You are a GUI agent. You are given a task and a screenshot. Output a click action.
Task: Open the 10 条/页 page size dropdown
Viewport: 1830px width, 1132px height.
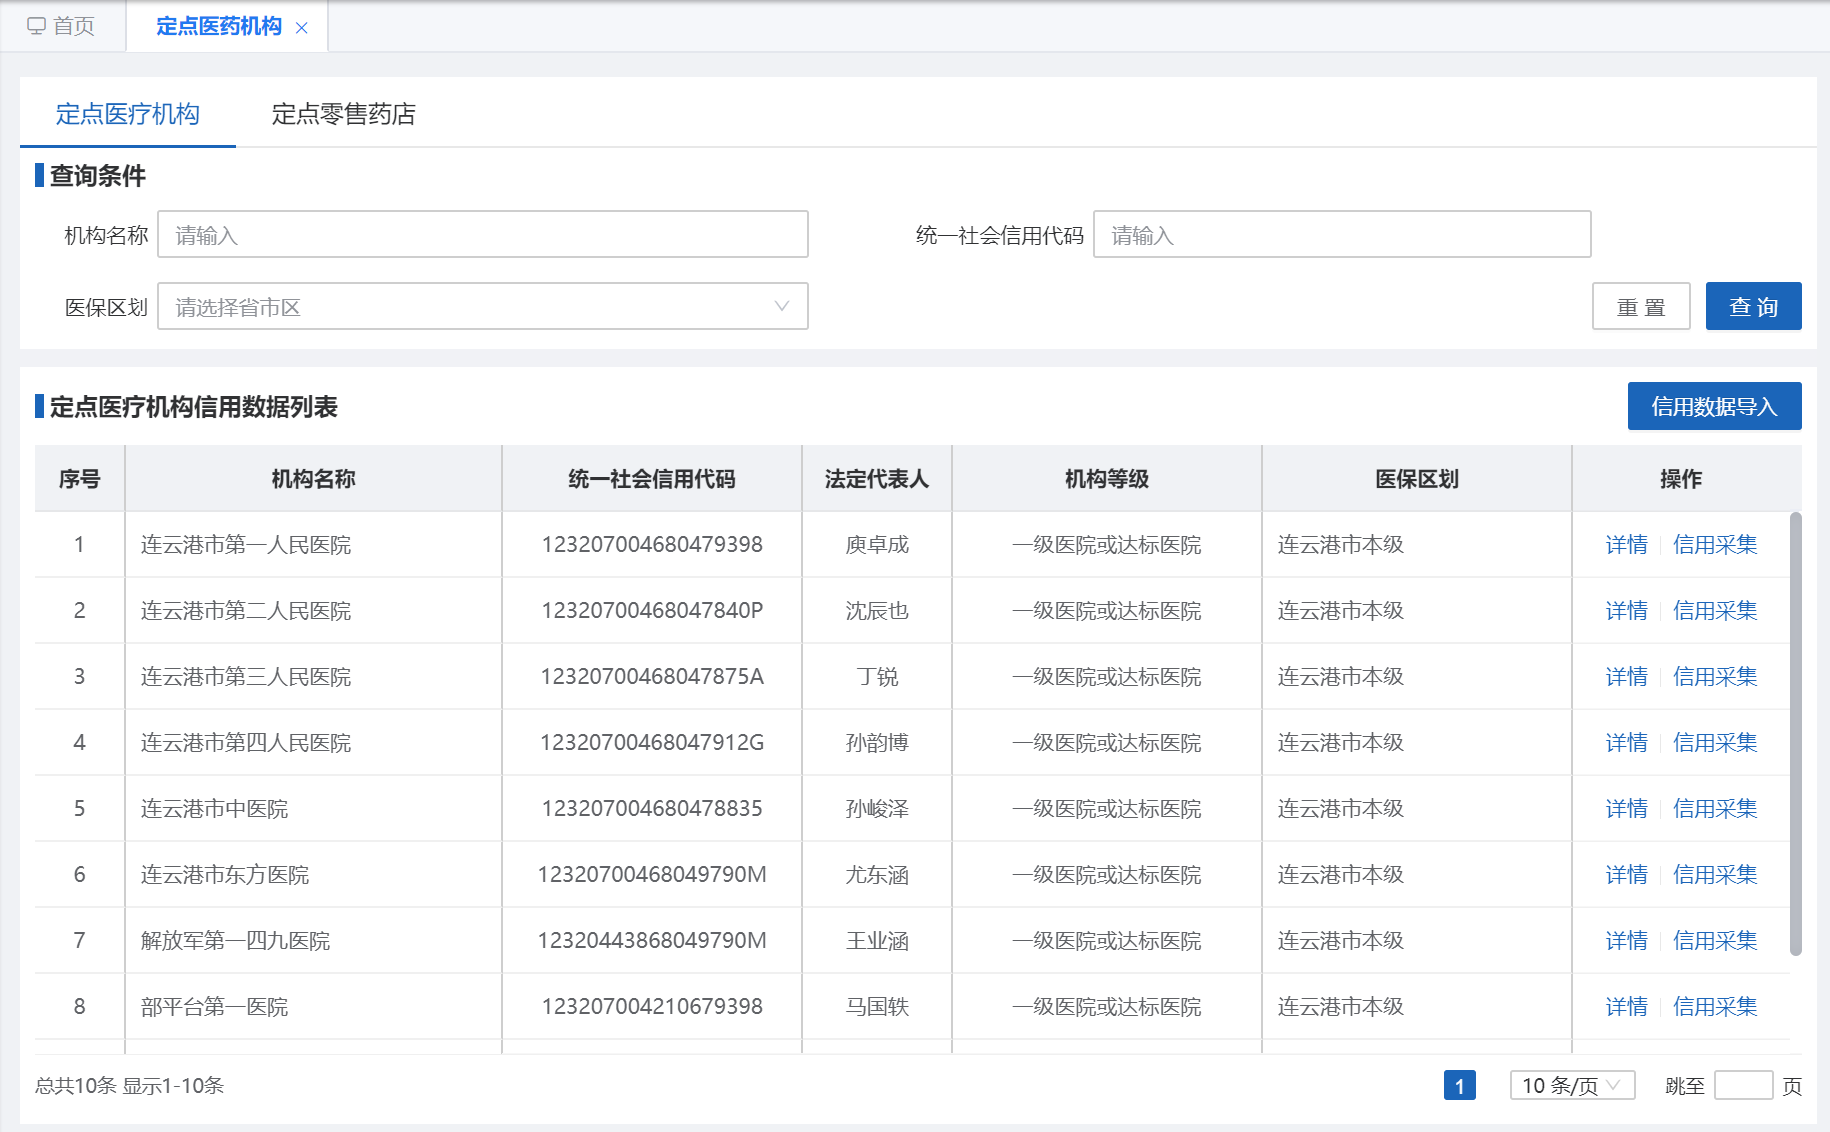[1572, 1085]
